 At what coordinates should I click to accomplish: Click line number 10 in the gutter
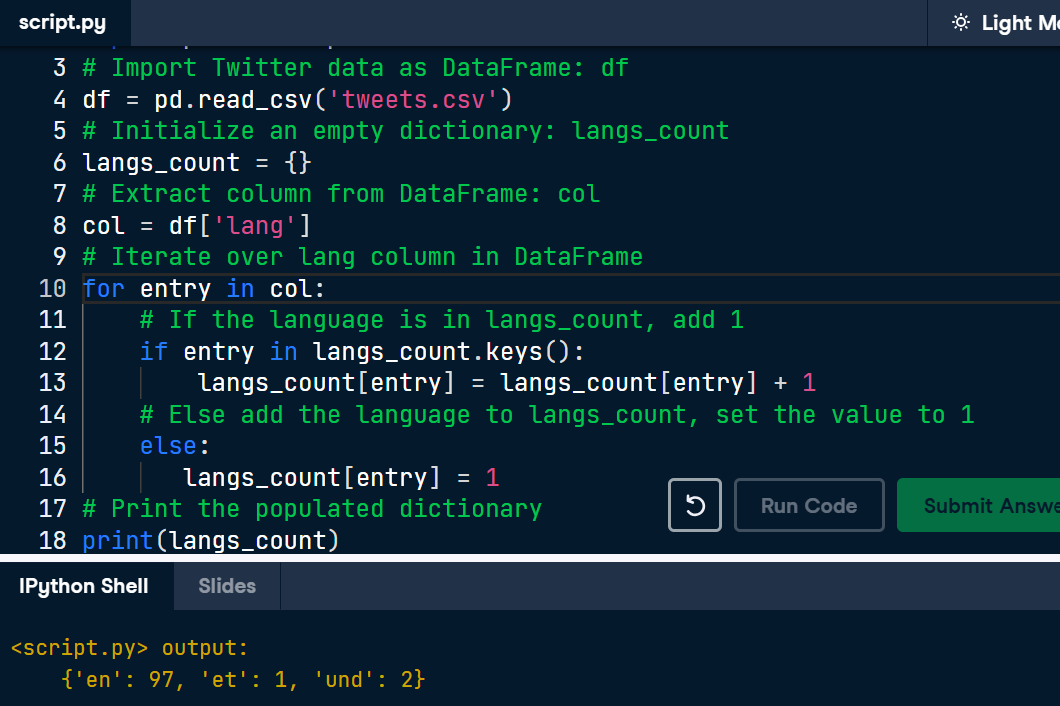(x=52, y=289)
